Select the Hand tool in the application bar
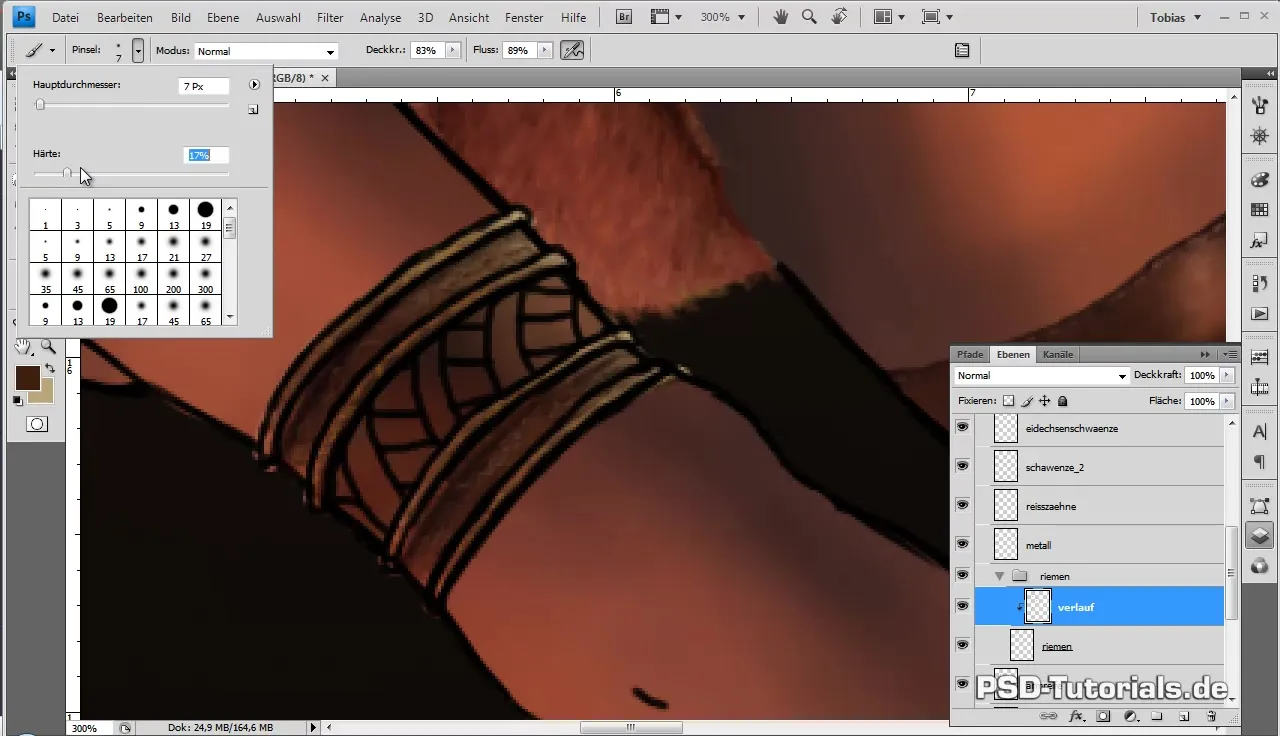The image size is (1280, 736). coord(782,17)
